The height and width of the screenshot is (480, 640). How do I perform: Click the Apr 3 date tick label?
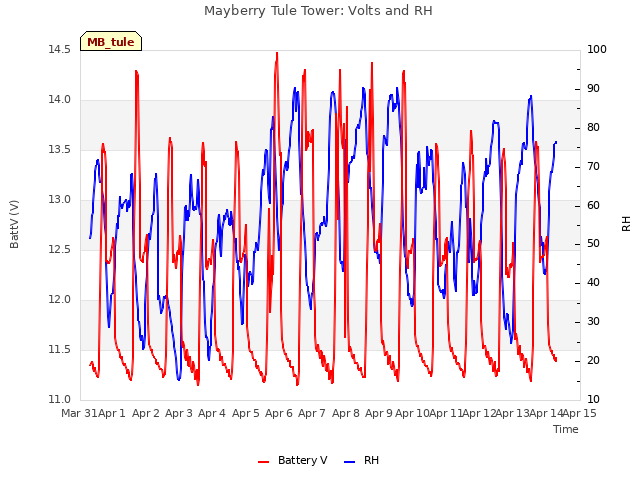click(x=179, y=413)
